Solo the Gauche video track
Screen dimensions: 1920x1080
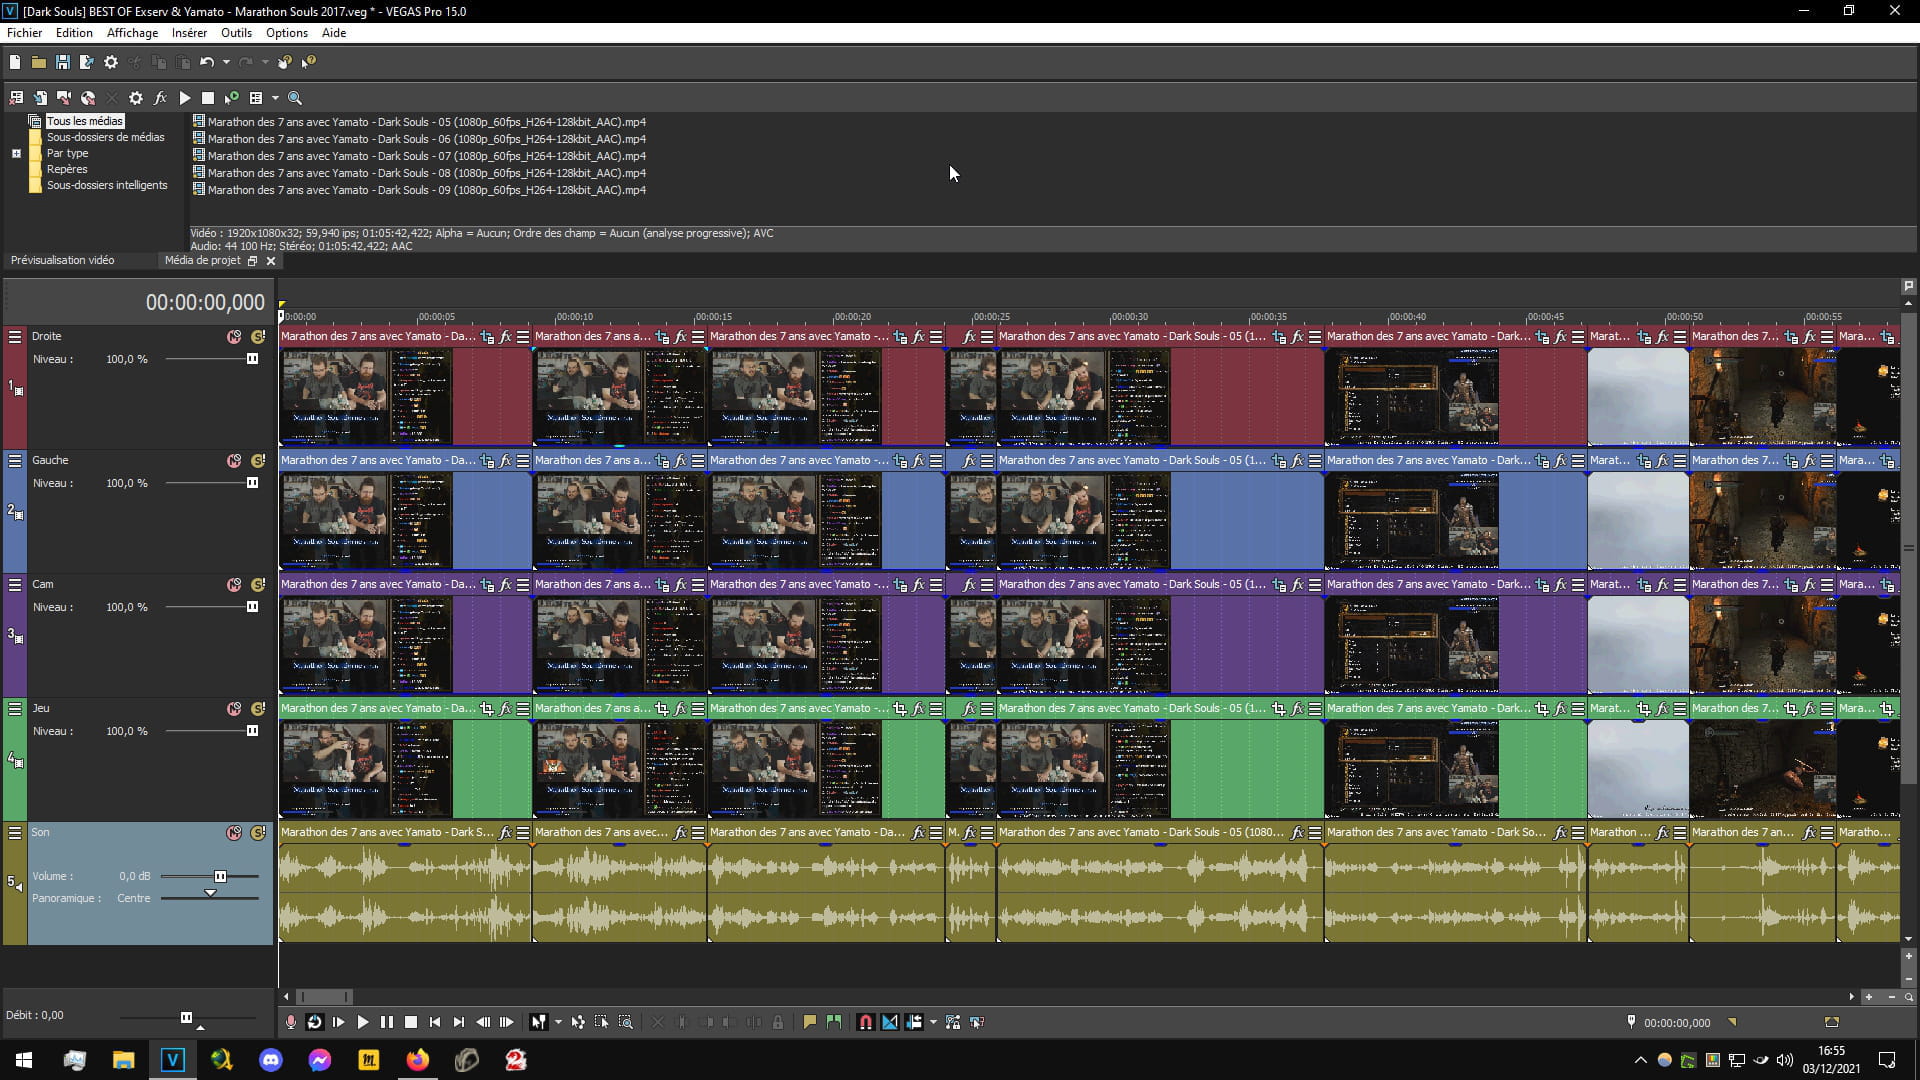[x=258, y=461]
